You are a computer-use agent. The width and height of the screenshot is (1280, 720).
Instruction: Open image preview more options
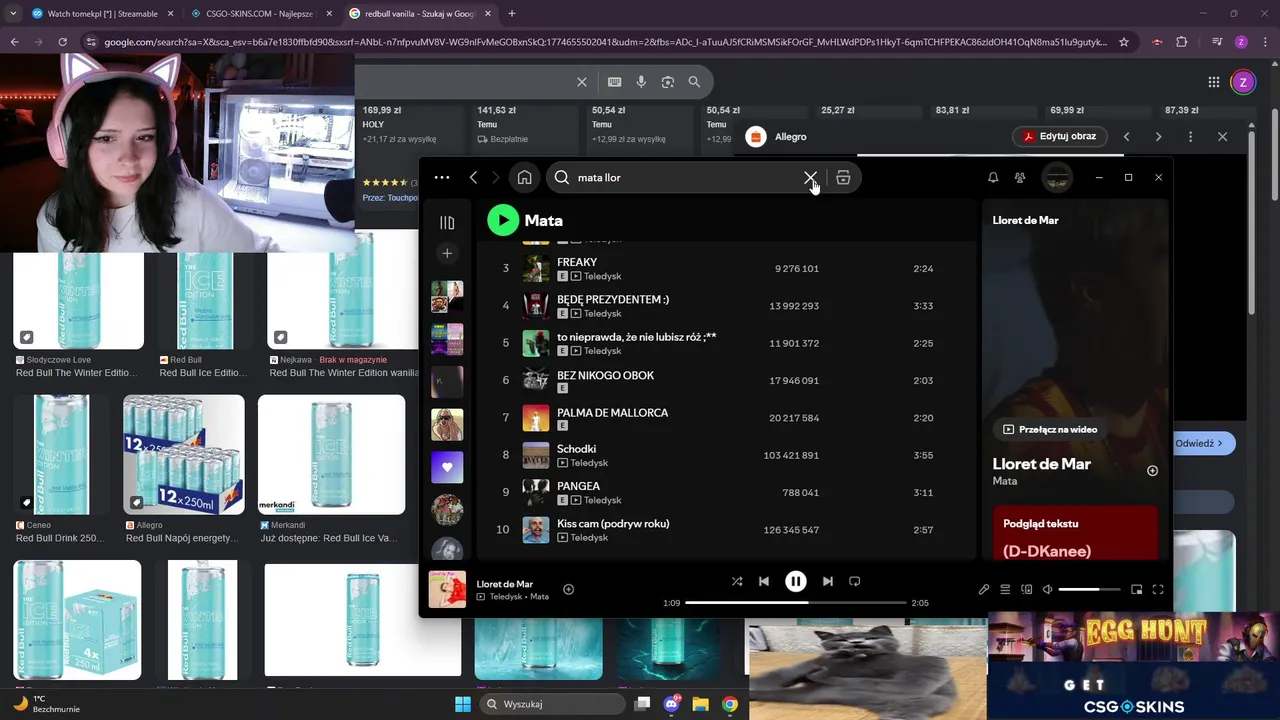pos(1190,136)
